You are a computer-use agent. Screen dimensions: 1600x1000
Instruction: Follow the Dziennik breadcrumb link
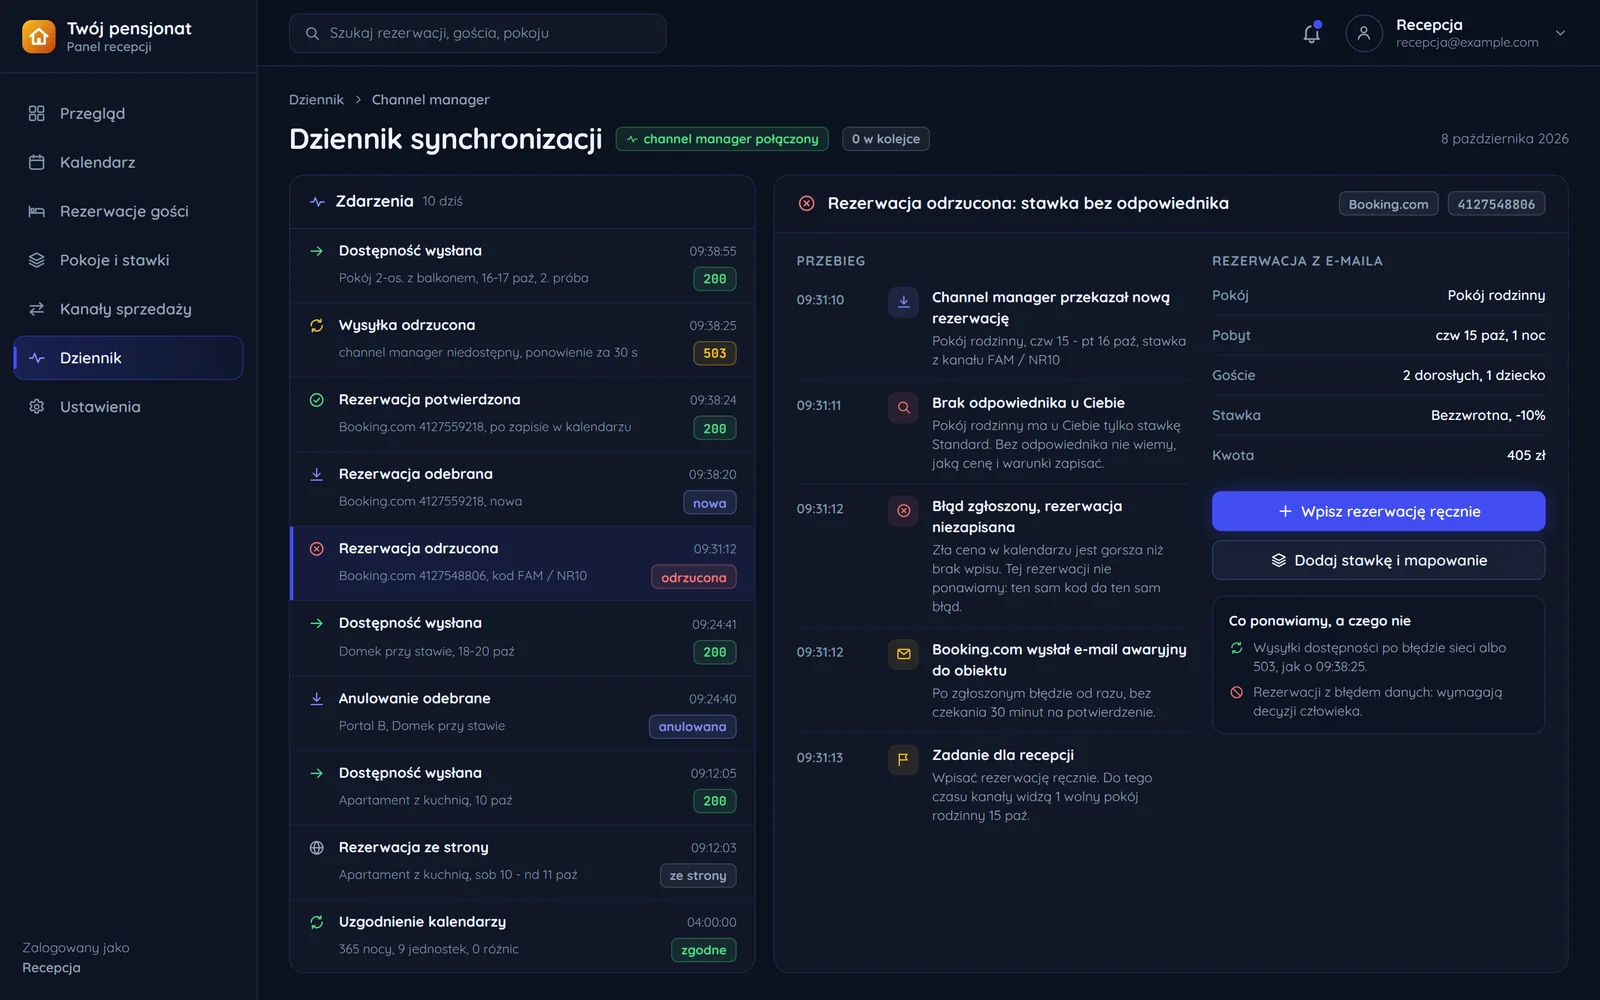[x=316, y=100]
